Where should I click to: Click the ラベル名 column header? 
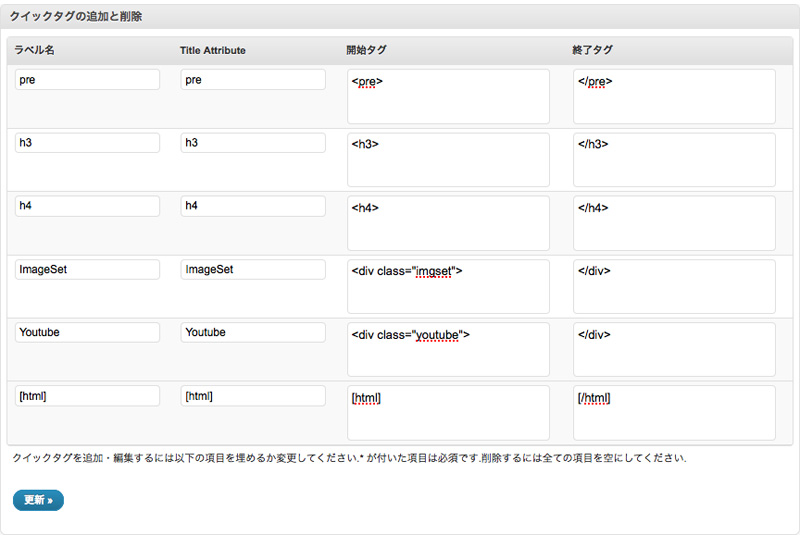(34, 50)
